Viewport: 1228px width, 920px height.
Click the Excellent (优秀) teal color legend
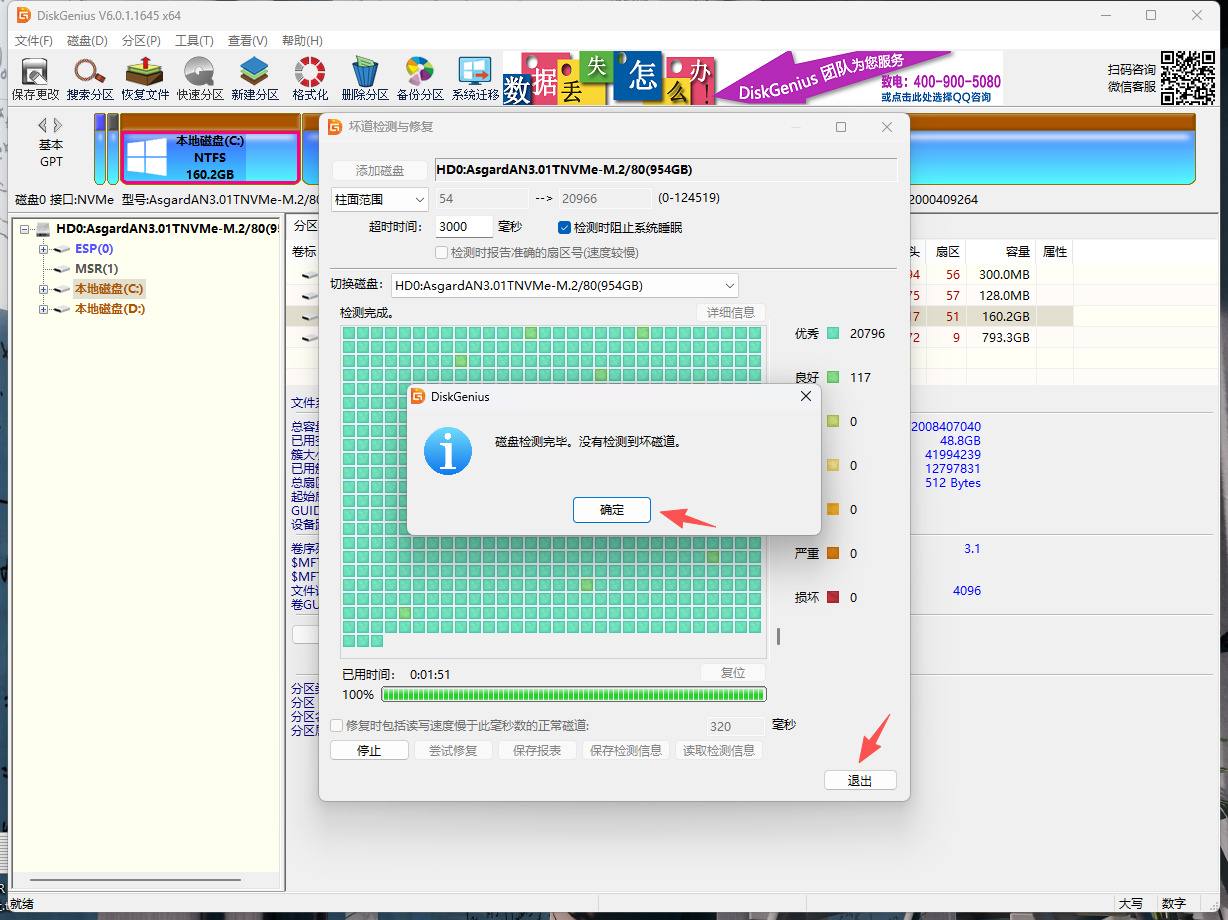pos(833,334)
